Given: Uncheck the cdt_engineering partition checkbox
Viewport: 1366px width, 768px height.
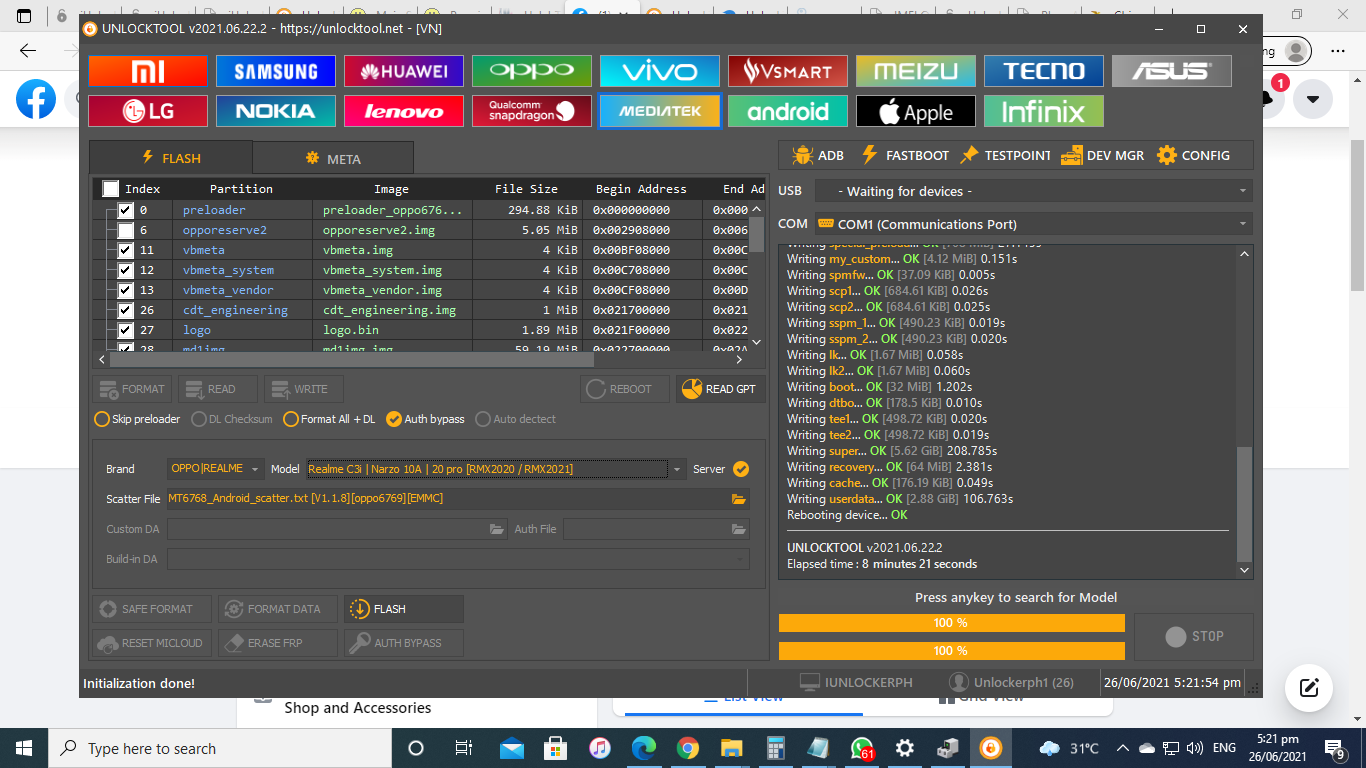Looking at the screenshot, I should (125, 310).
